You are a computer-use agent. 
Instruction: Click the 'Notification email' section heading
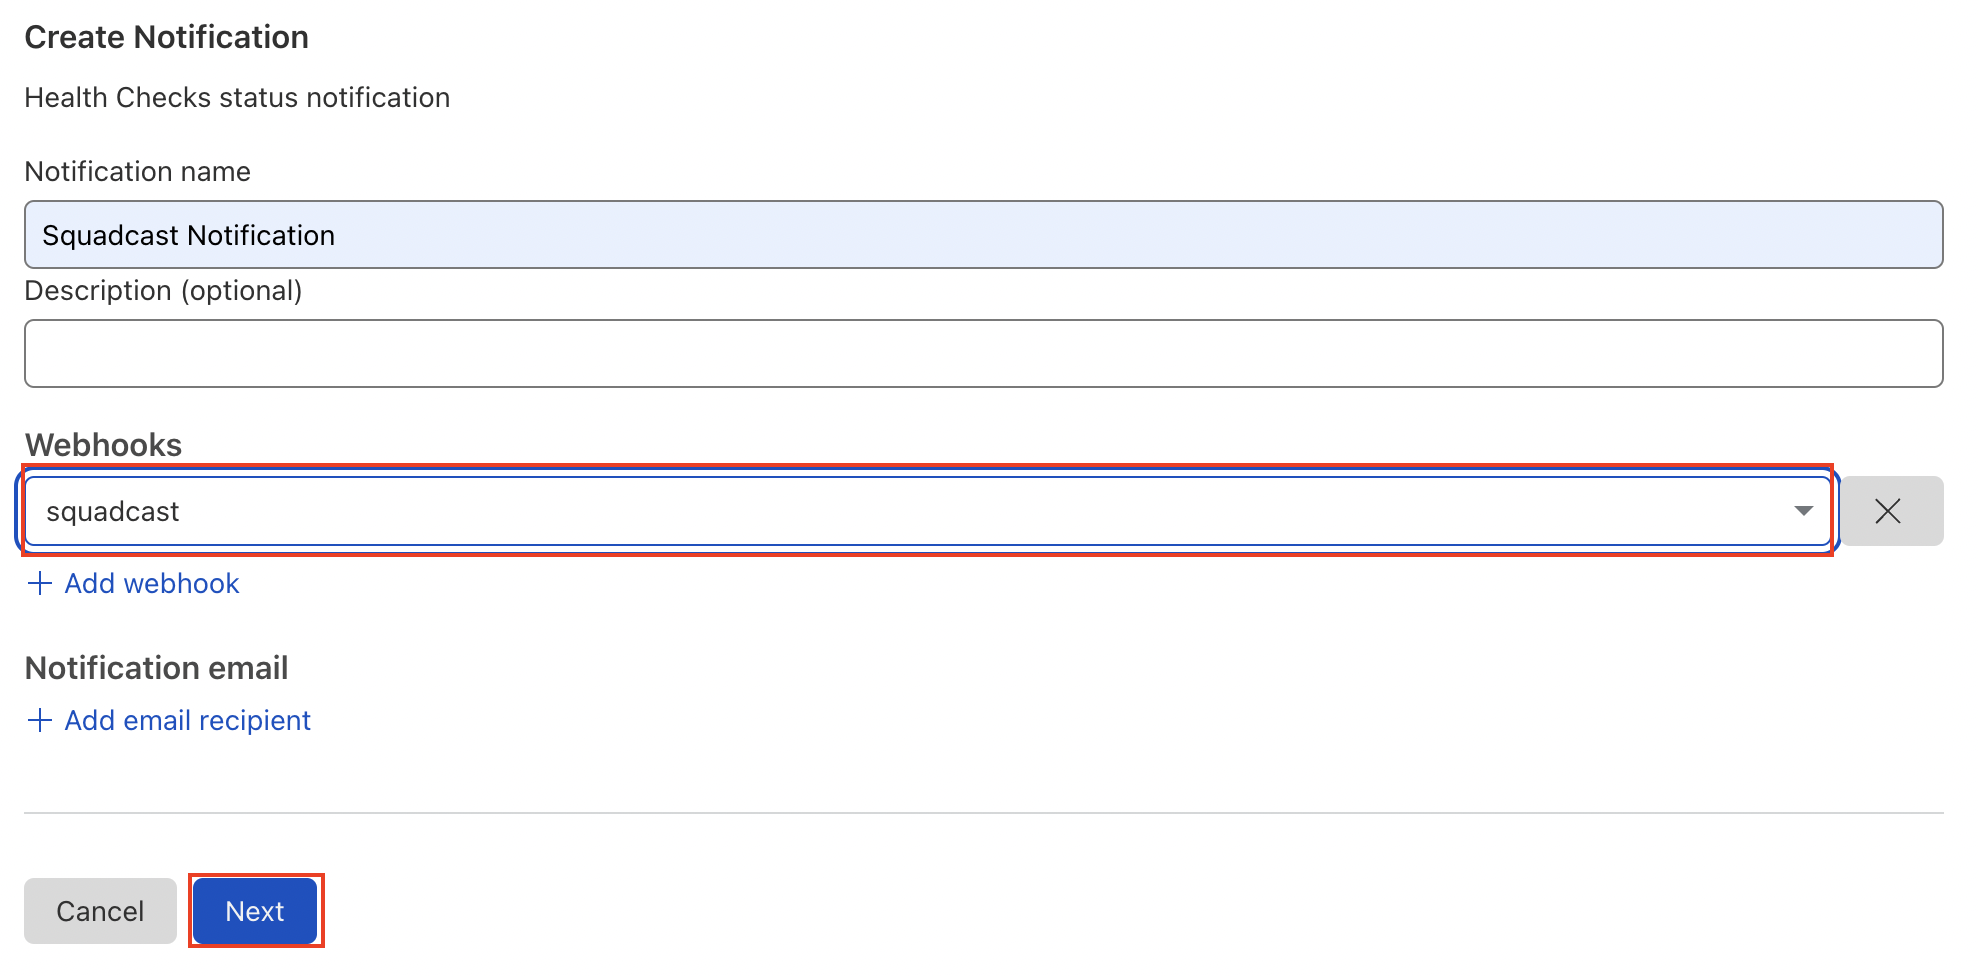click(157, 668)
